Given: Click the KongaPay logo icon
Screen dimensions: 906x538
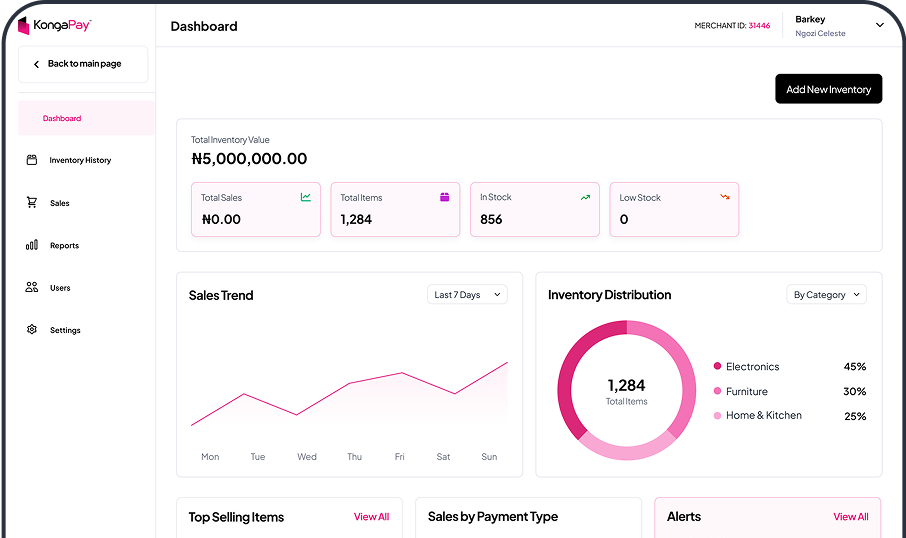Looking at the screenshot, I should click(x=24, y=26).
